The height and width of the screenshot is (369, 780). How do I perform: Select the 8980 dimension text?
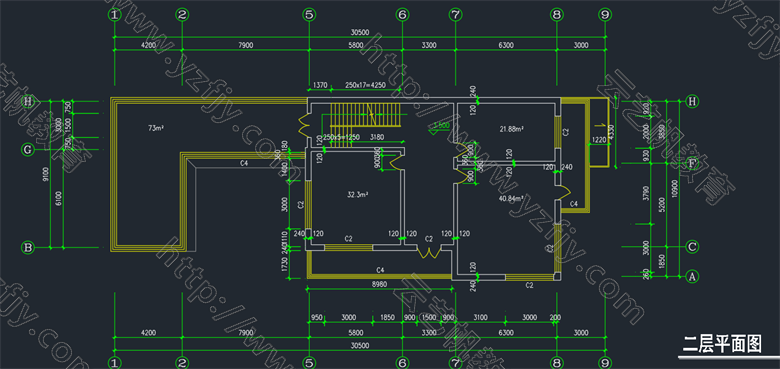(x=380, y=284)
